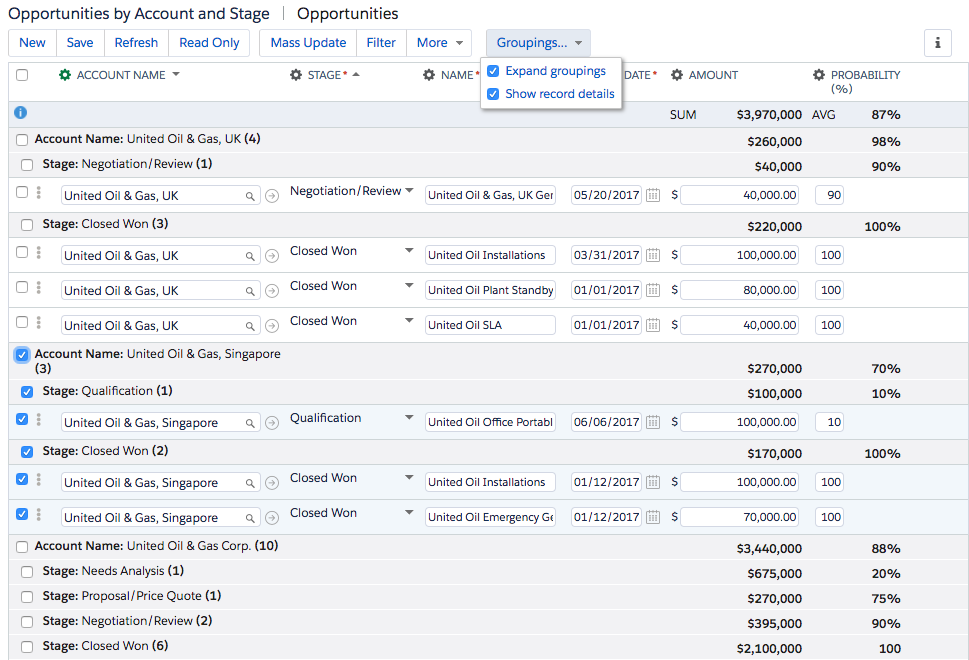Click the New button

click(33, 43)
